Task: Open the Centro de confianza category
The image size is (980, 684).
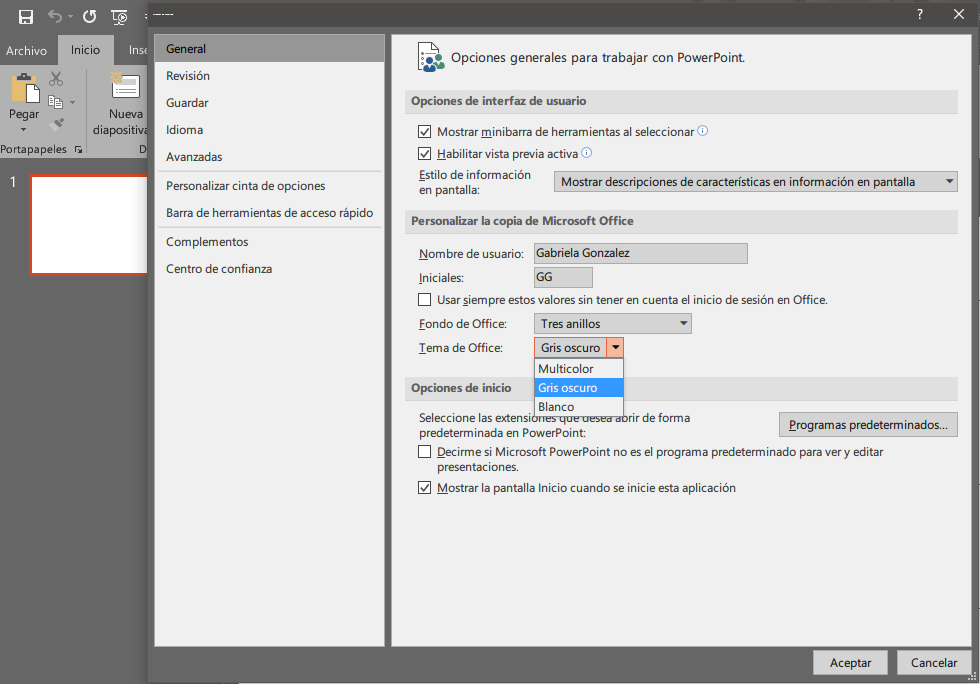Action: 218,268
